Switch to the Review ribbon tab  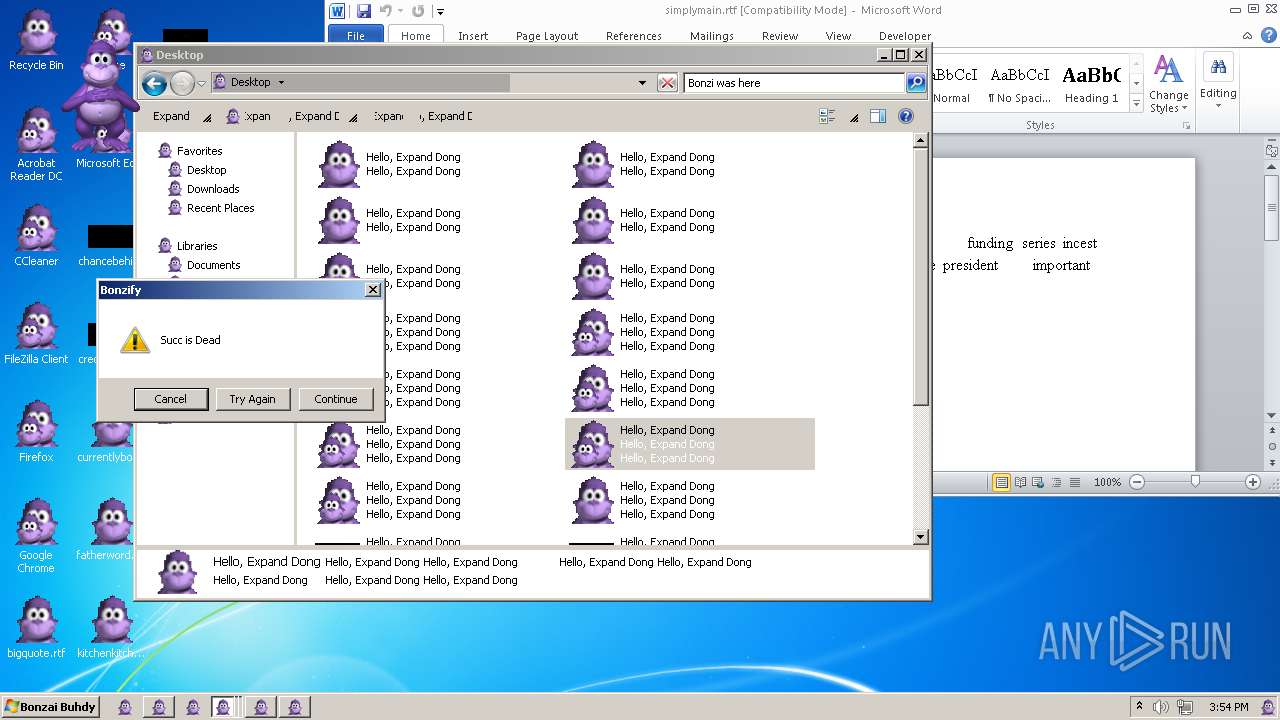(780, 35)
